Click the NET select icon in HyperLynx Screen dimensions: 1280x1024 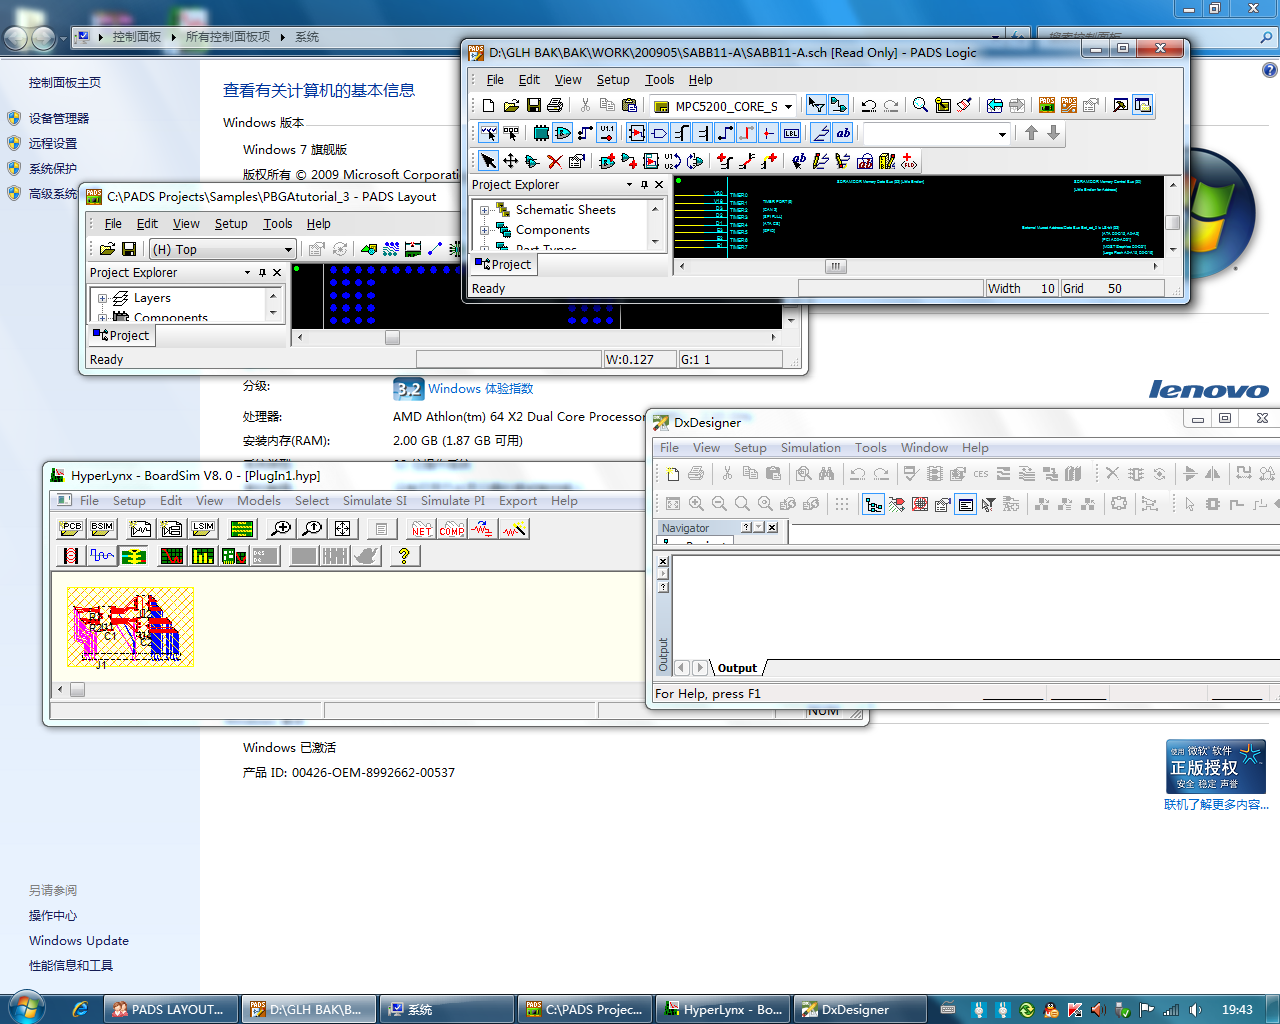(x=422, y=529)
